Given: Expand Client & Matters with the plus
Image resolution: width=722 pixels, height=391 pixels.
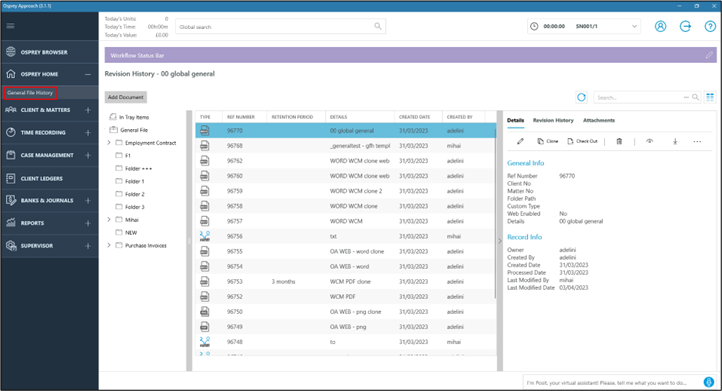Looking at the screenshot, I should point(88,110).
